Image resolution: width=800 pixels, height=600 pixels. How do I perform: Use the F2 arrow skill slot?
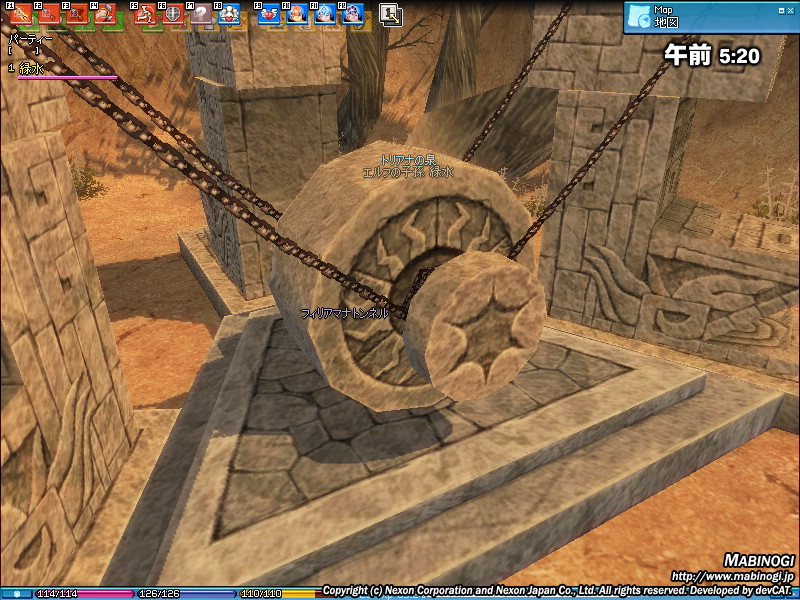pyautogui.click(x=49, y=14)
